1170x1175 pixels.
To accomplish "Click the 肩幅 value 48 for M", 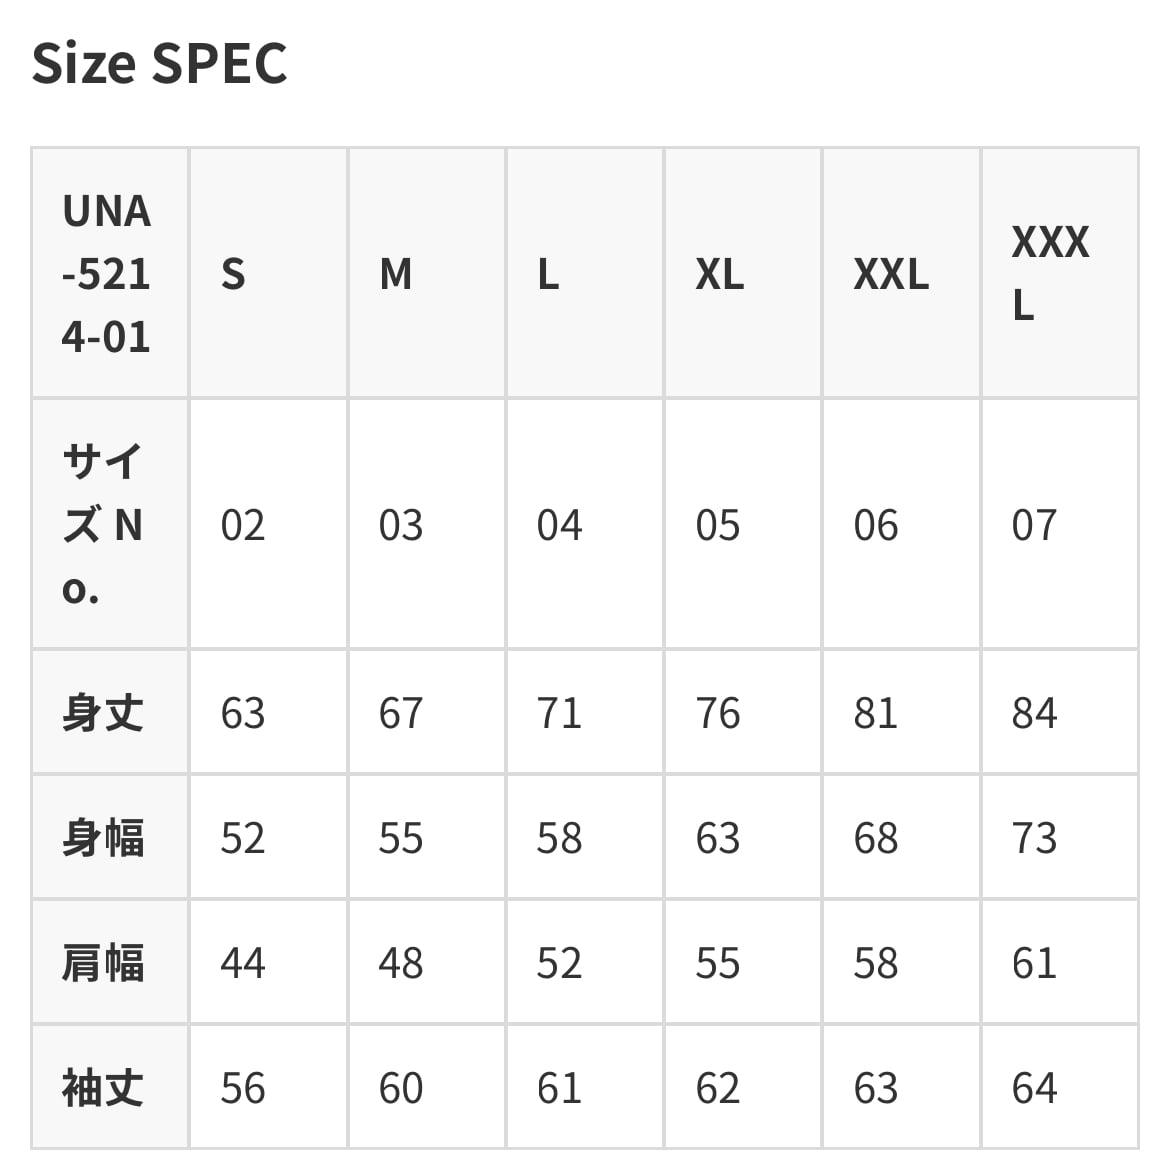I will click(401, 963).
